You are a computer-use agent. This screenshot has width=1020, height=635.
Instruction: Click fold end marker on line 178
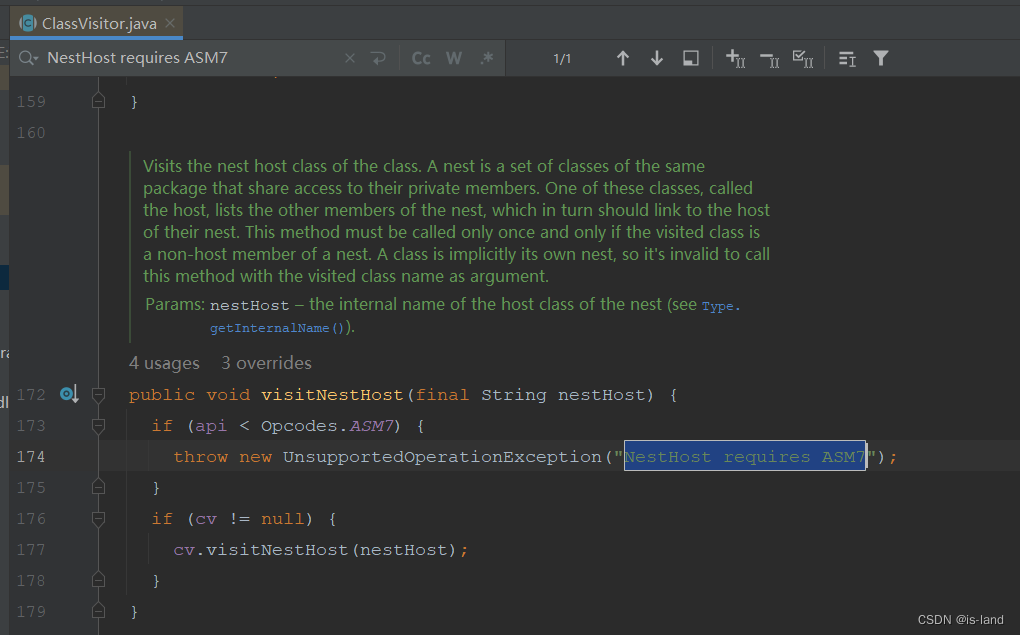tap(98, 580)
